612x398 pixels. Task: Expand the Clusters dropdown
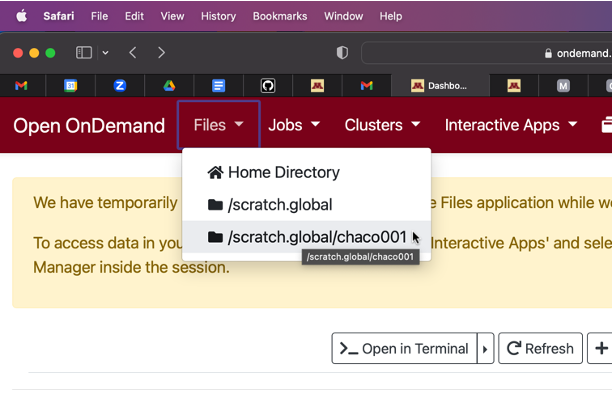(382, 125)
